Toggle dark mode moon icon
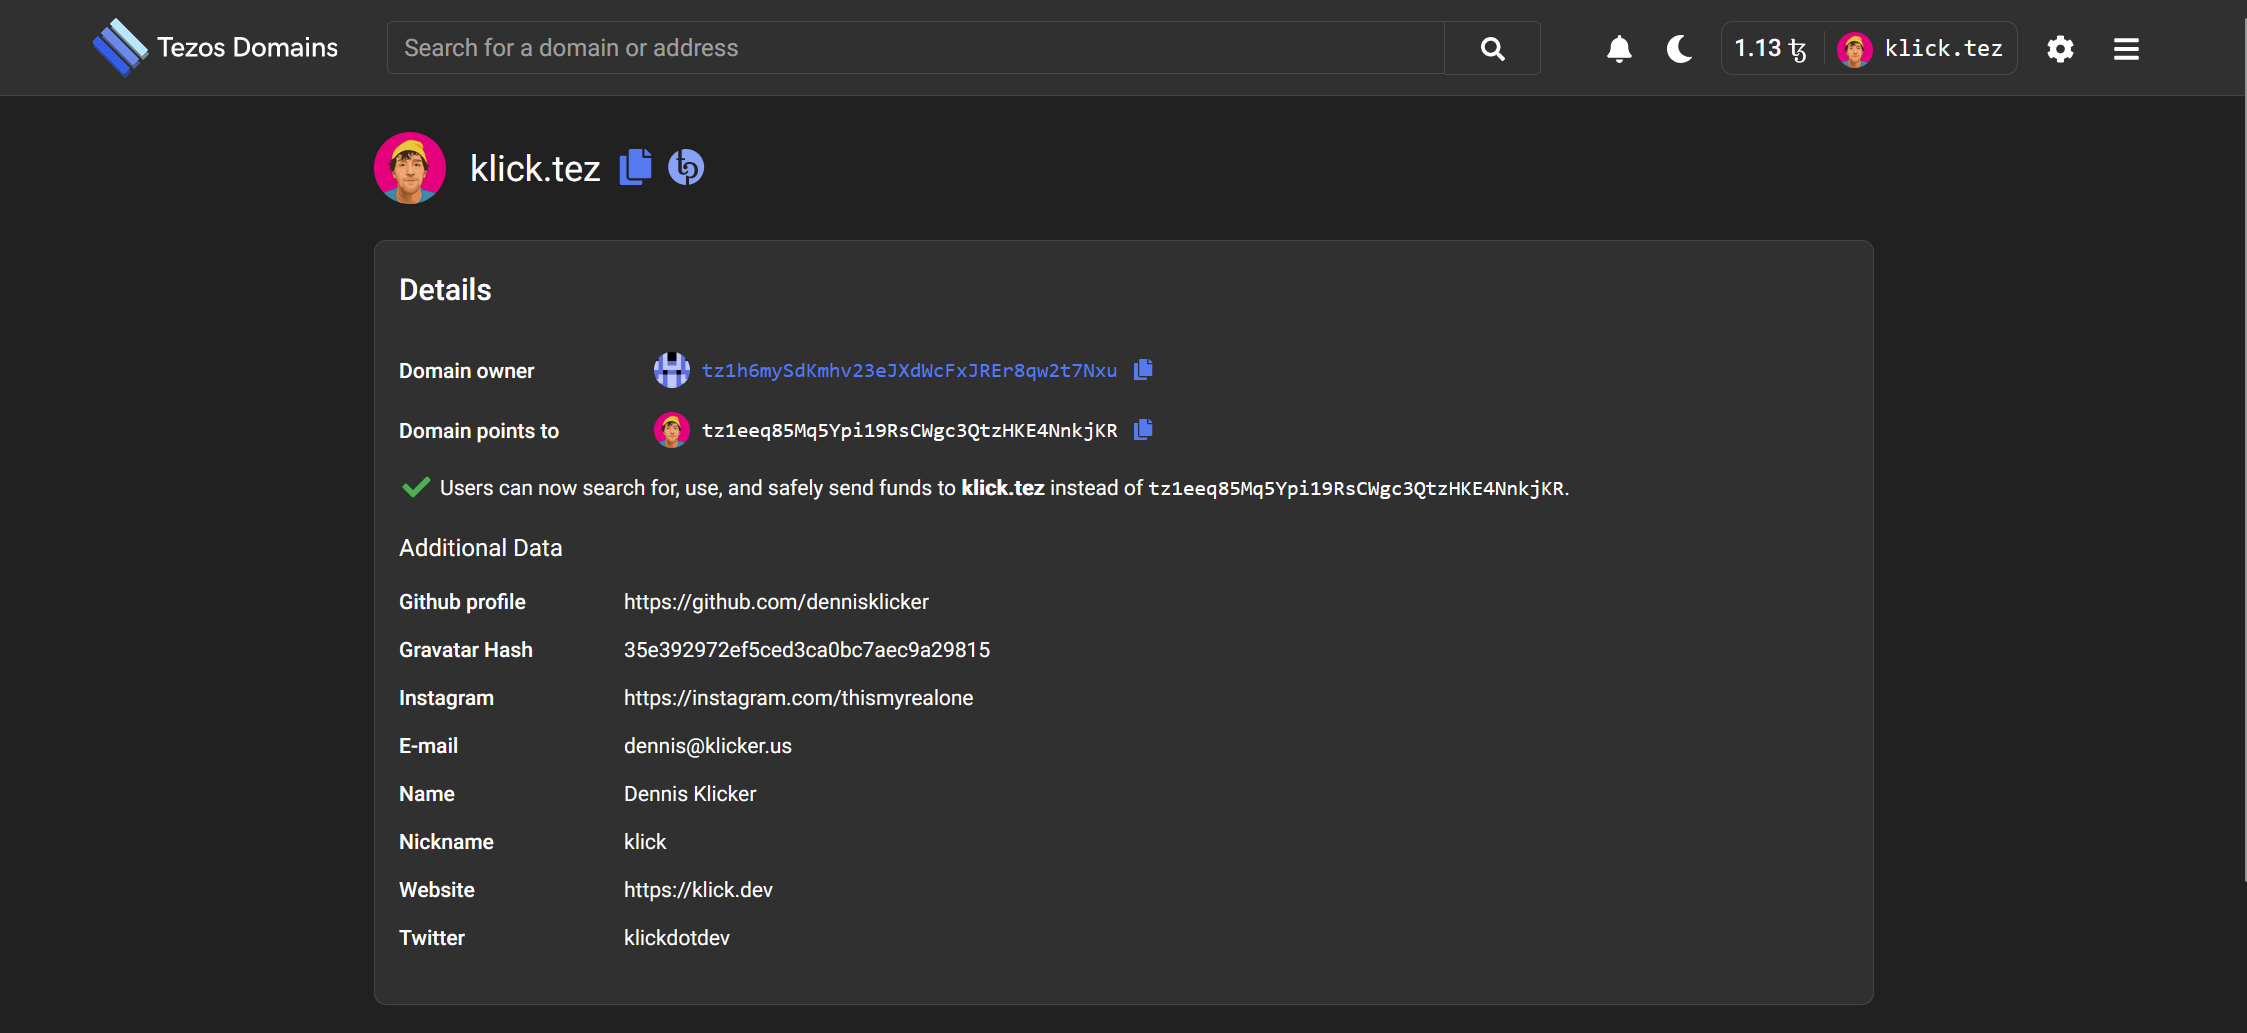Viewport: 2247px width, 1033px height. click(x=1679, y=48)
